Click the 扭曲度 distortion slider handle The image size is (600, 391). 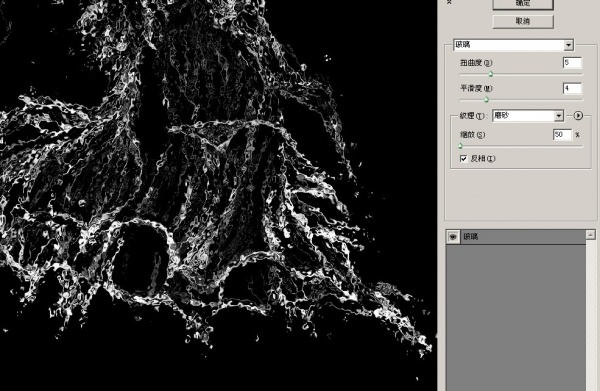(491, 74)
